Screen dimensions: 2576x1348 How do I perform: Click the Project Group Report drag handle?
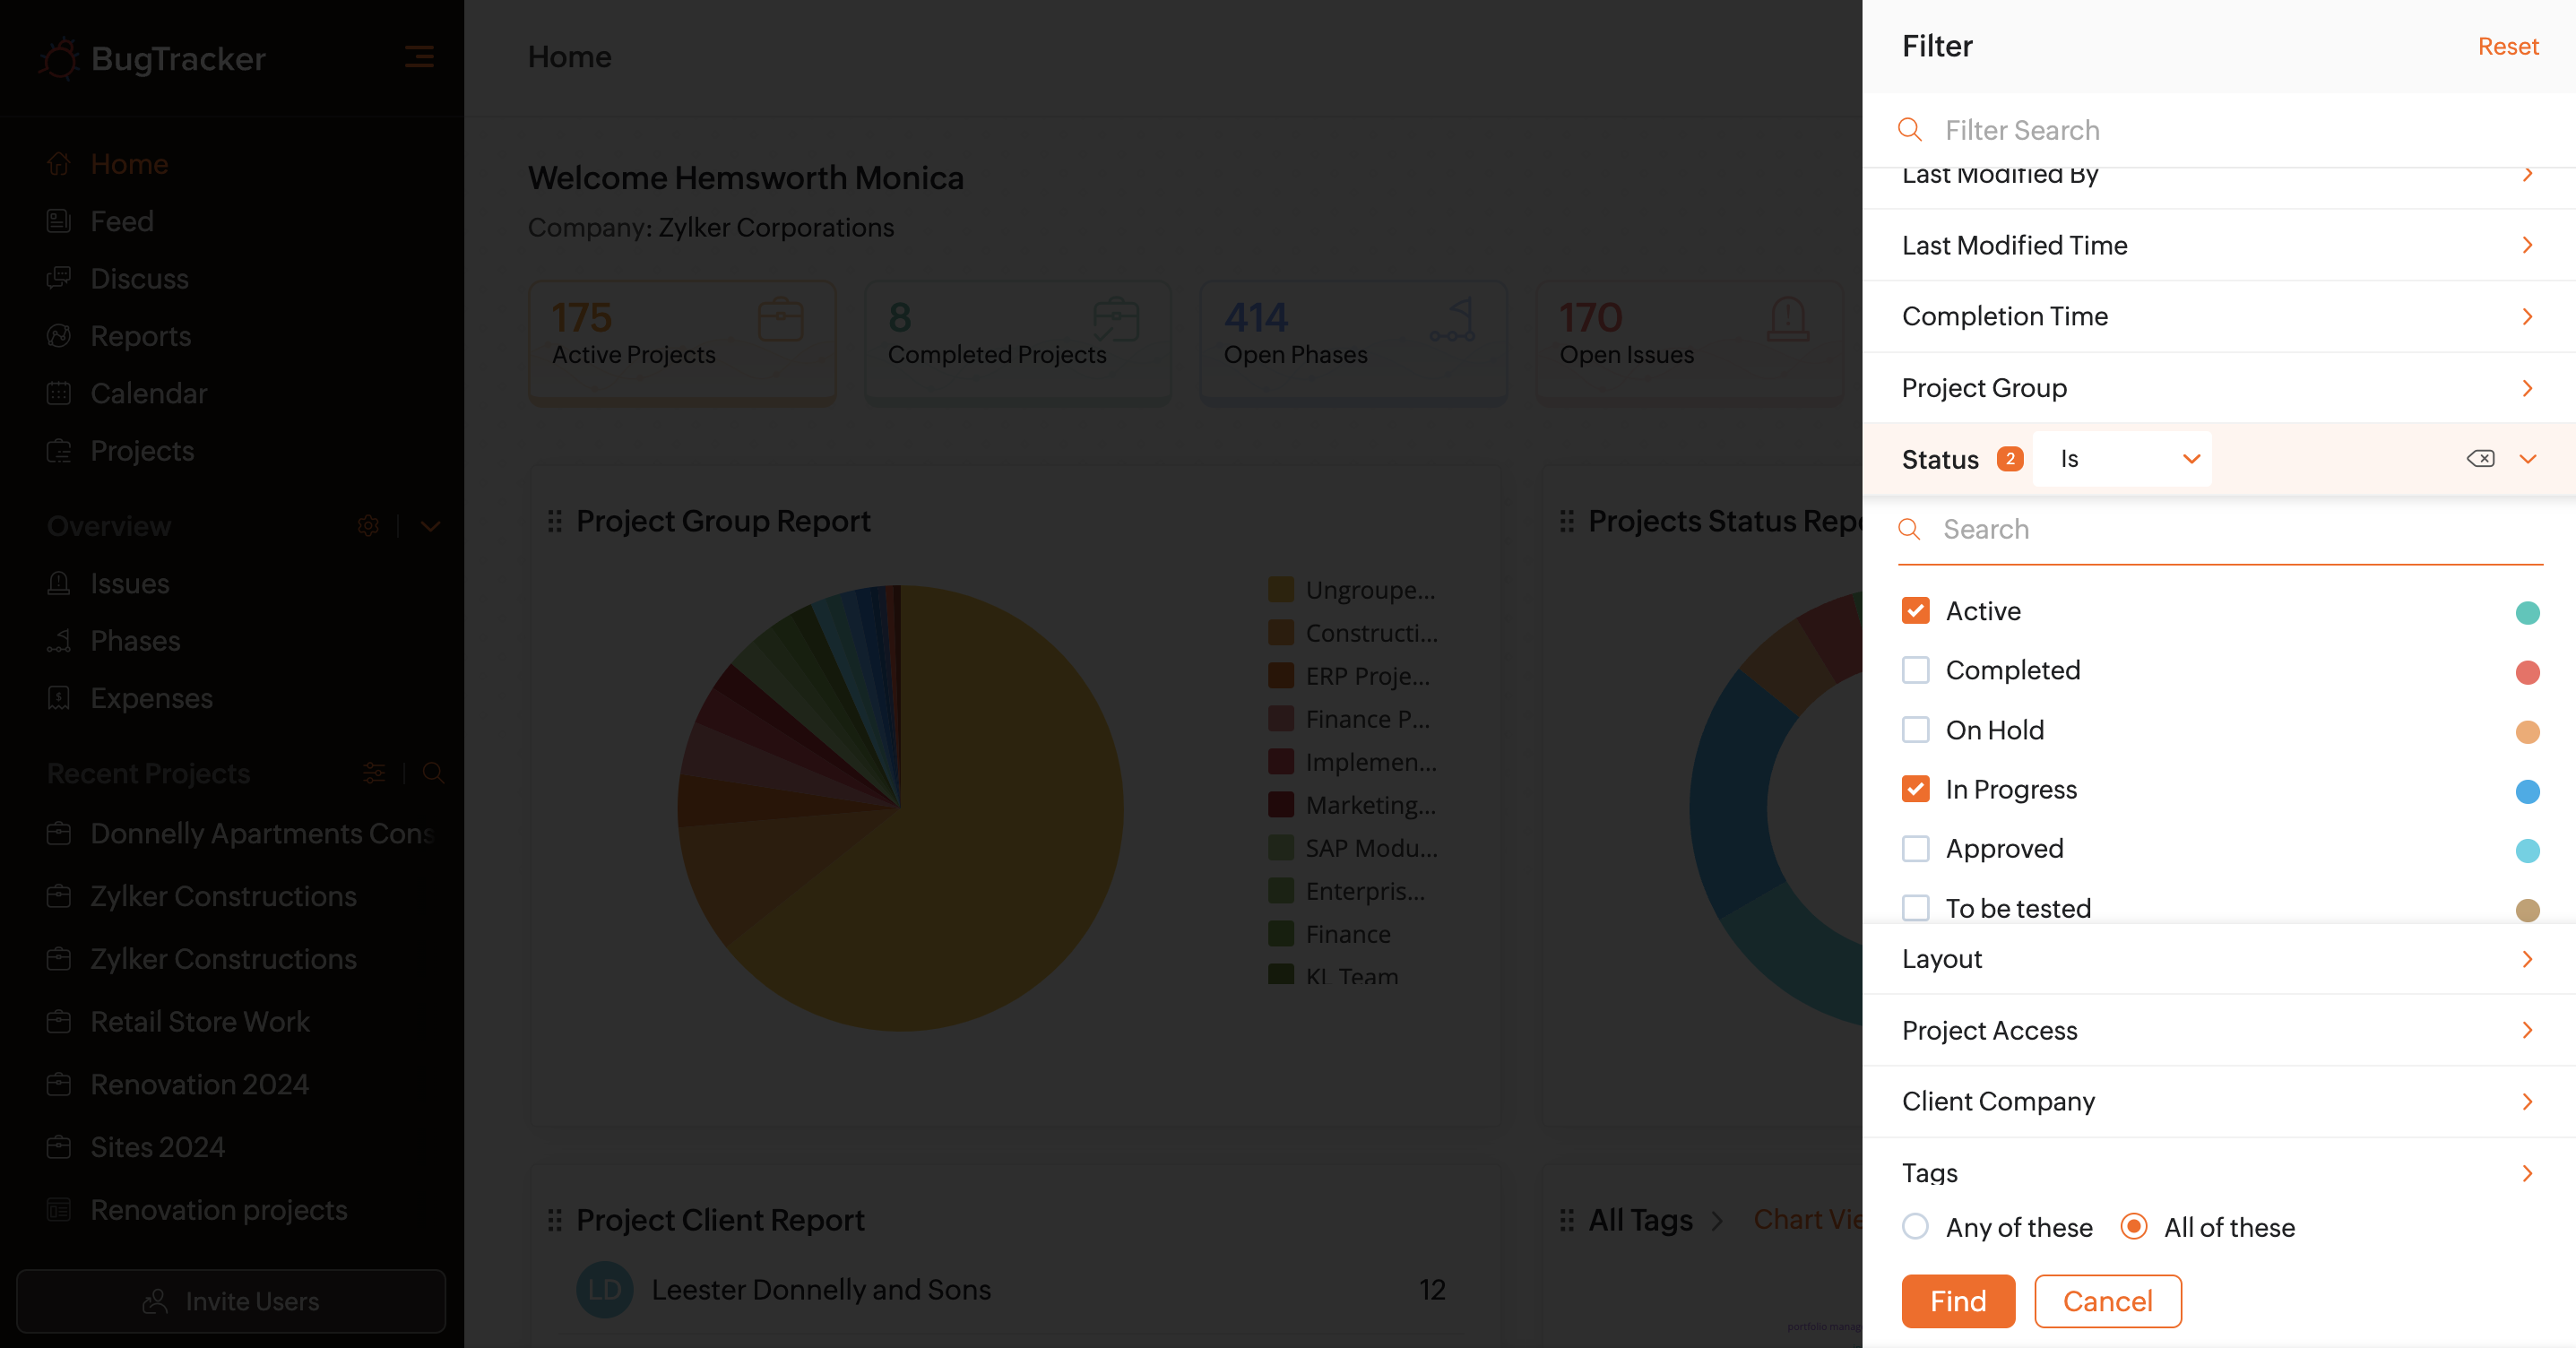pos(555,521)
